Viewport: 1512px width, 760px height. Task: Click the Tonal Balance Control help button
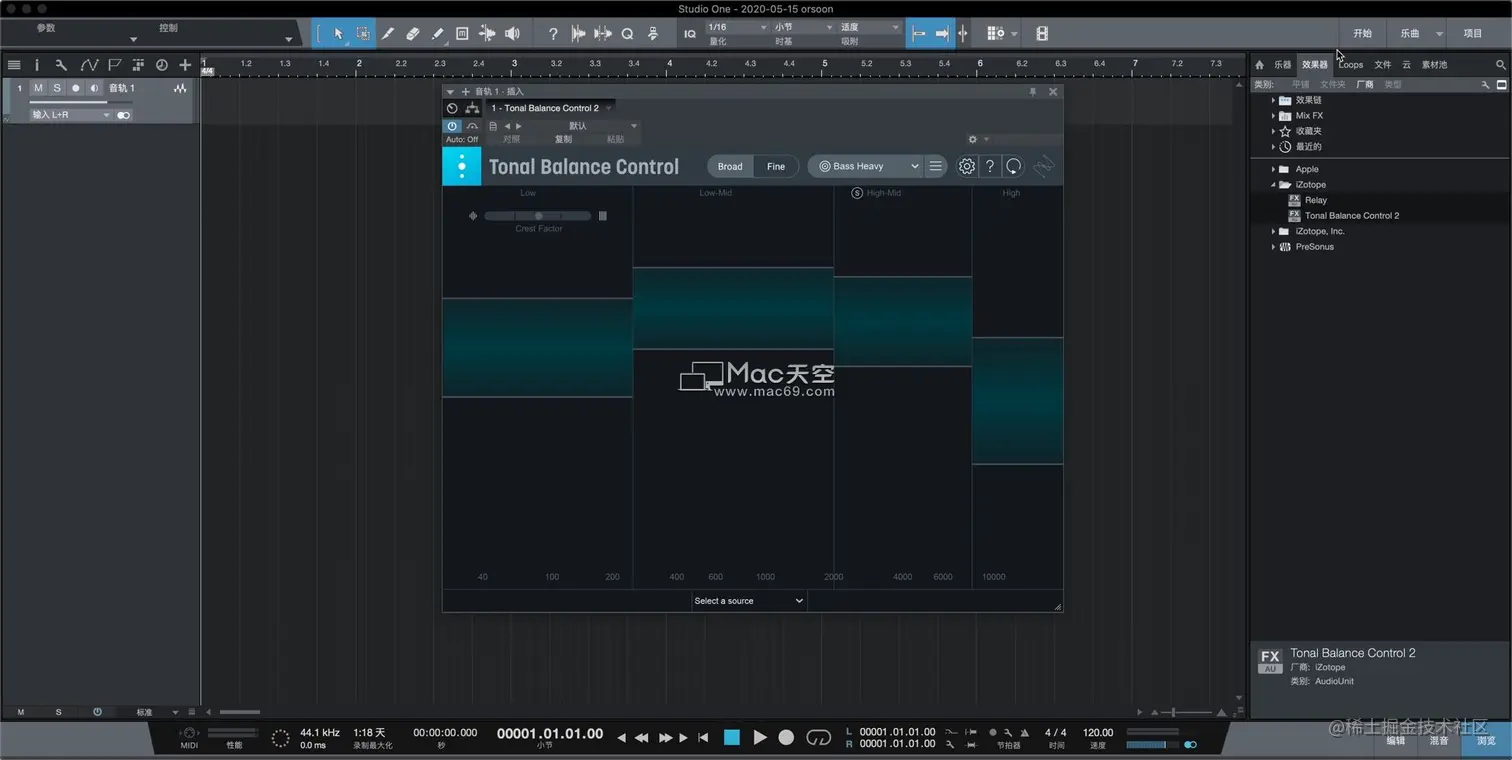coord(990,166)
